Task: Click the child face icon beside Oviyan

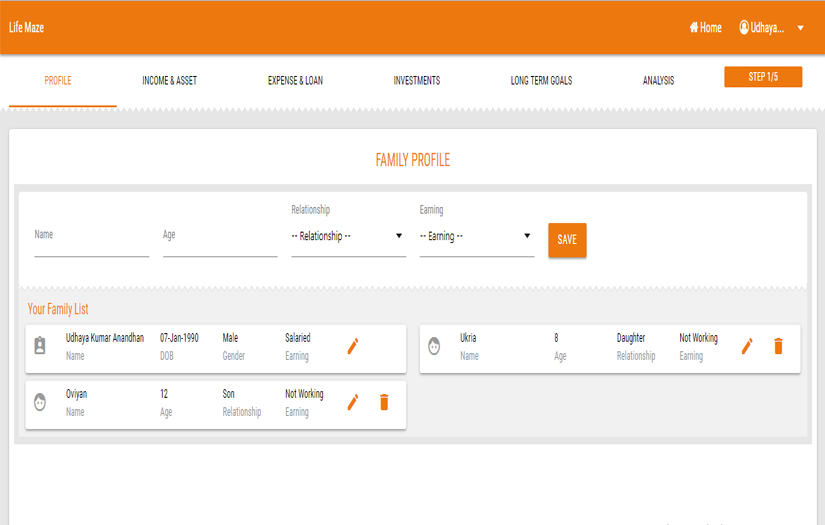Action: [x=40, y=402]
